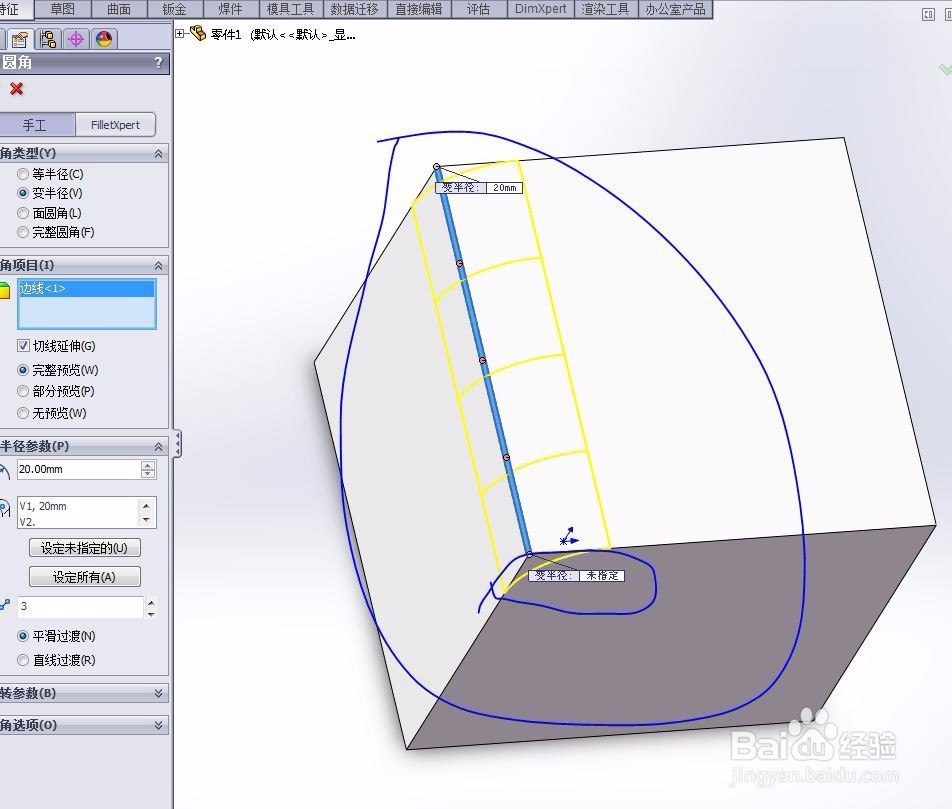
Task: Click 设定所有 set all button
Action: pos(84,576)
